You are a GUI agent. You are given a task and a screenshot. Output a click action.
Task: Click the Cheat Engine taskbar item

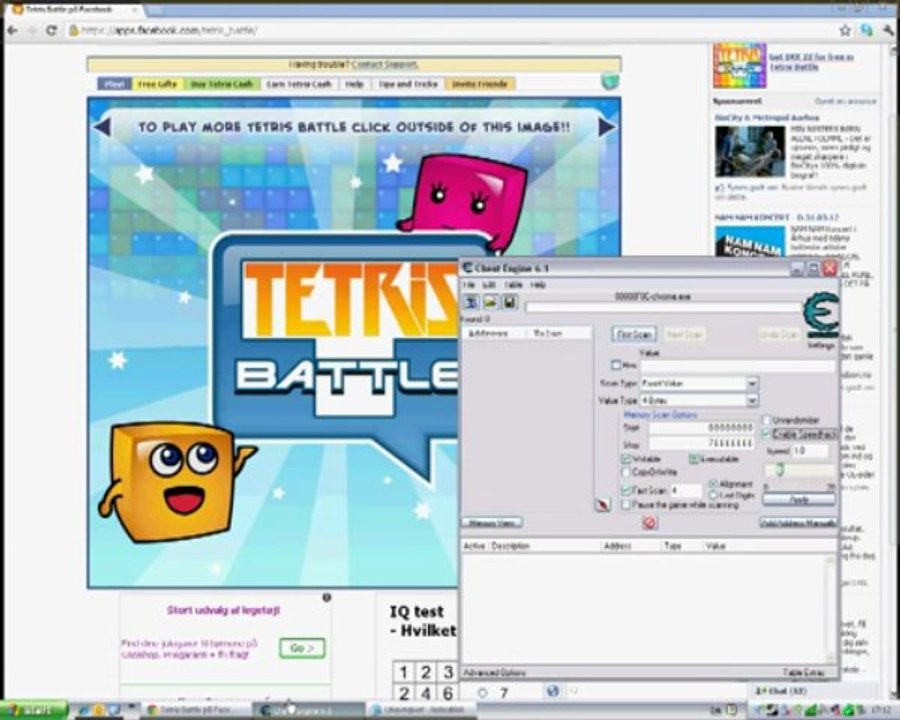309,711
